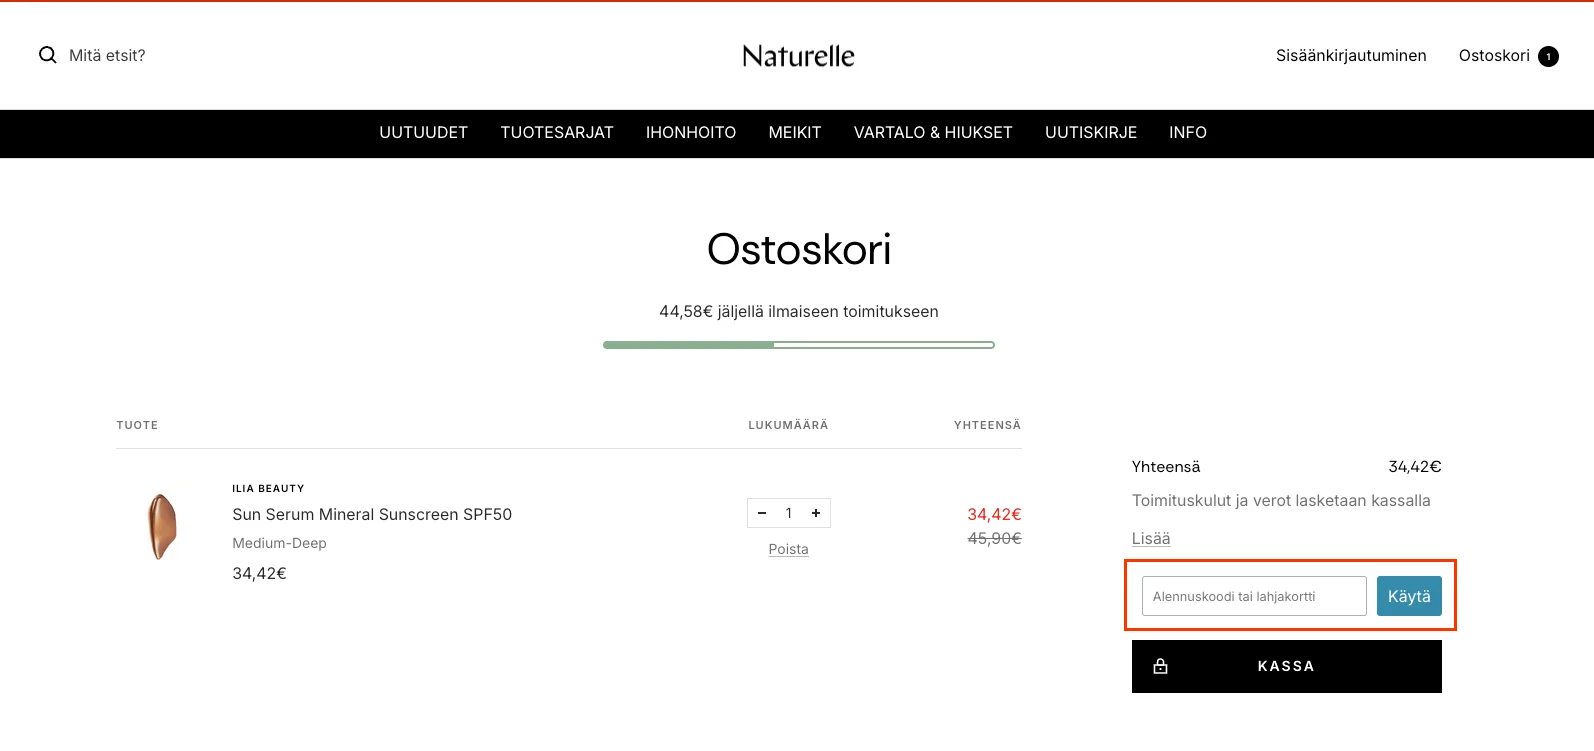Viewport: 1594px width, 751px height.
Task: Remove the item via Poista link
Action: tap(788, 549)
